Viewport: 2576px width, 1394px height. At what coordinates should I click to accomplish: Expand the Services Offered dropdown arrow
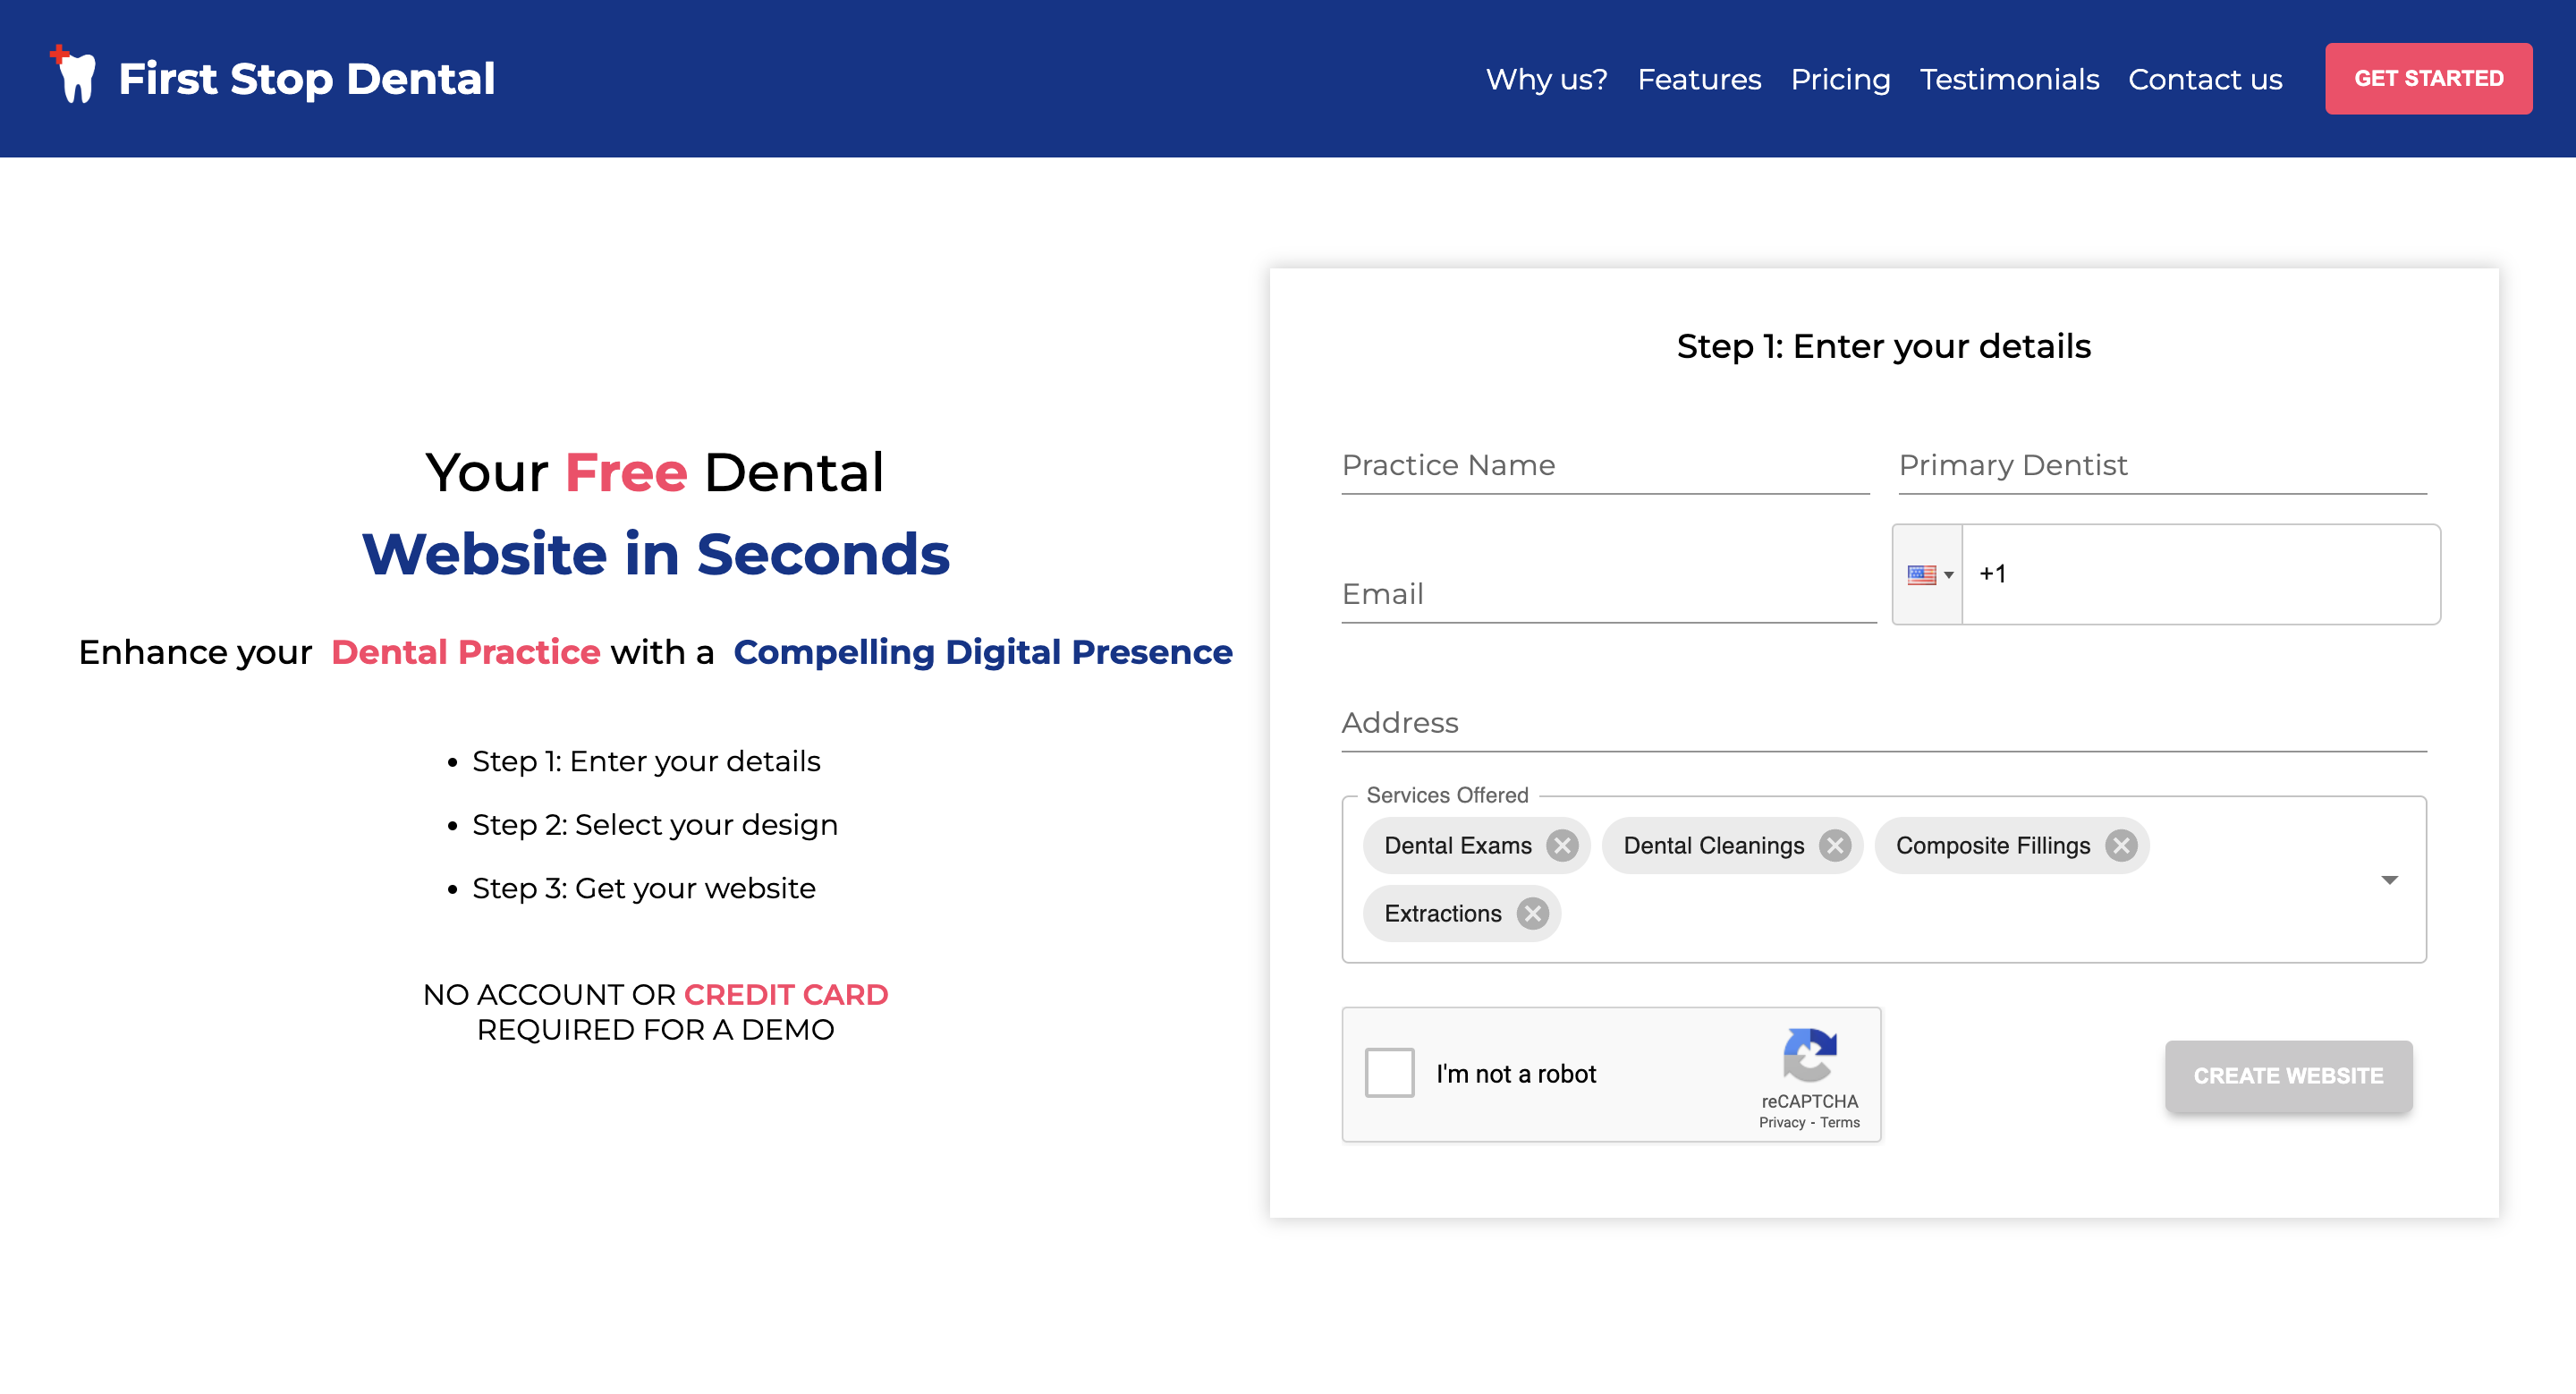[2389, 880]
